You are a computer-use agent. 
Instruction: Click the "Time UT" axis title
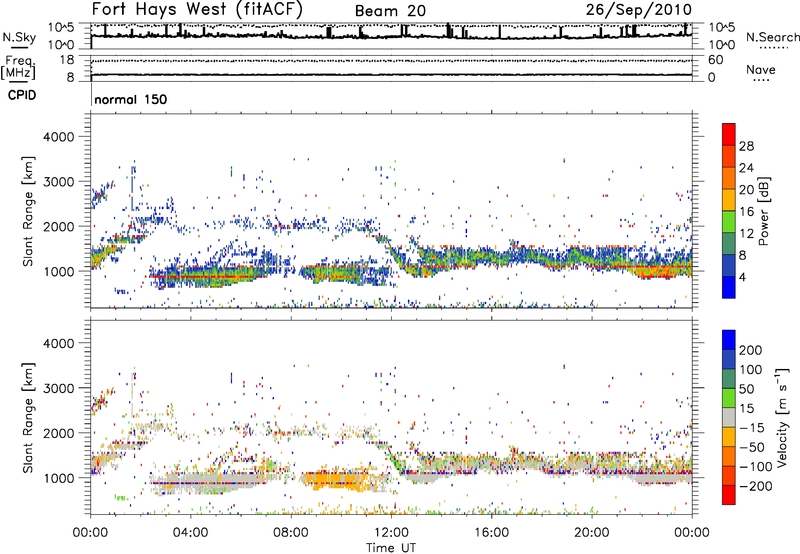(391, 548)
